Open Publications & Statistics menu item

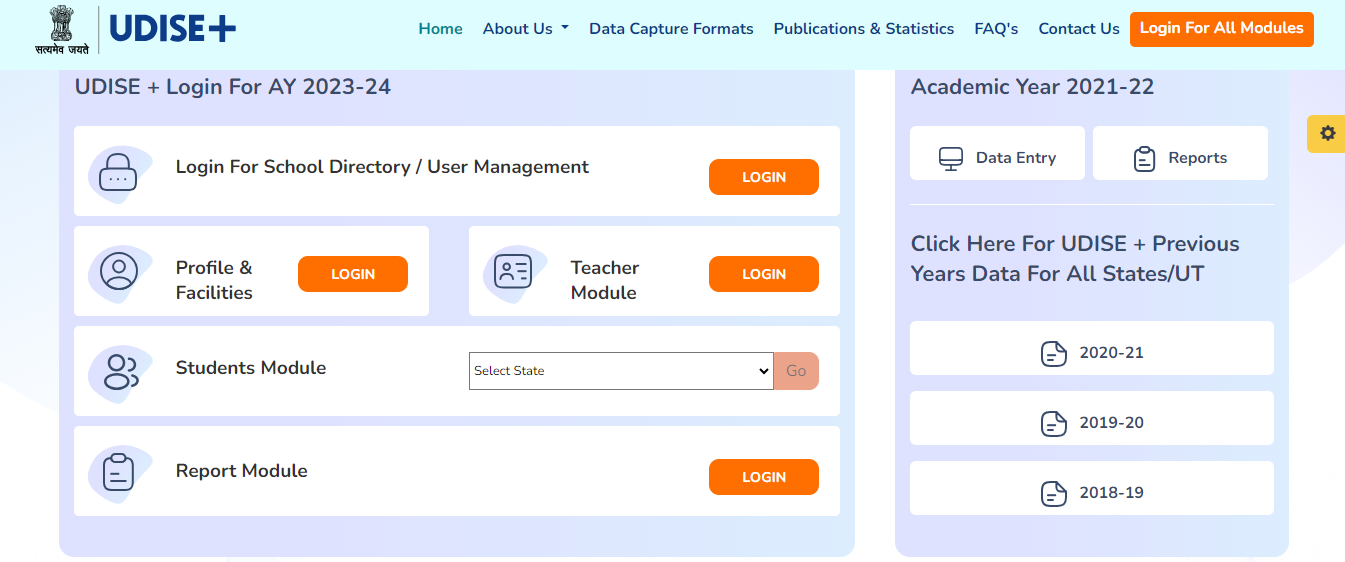pyautogui.click(x=864, y=29)
